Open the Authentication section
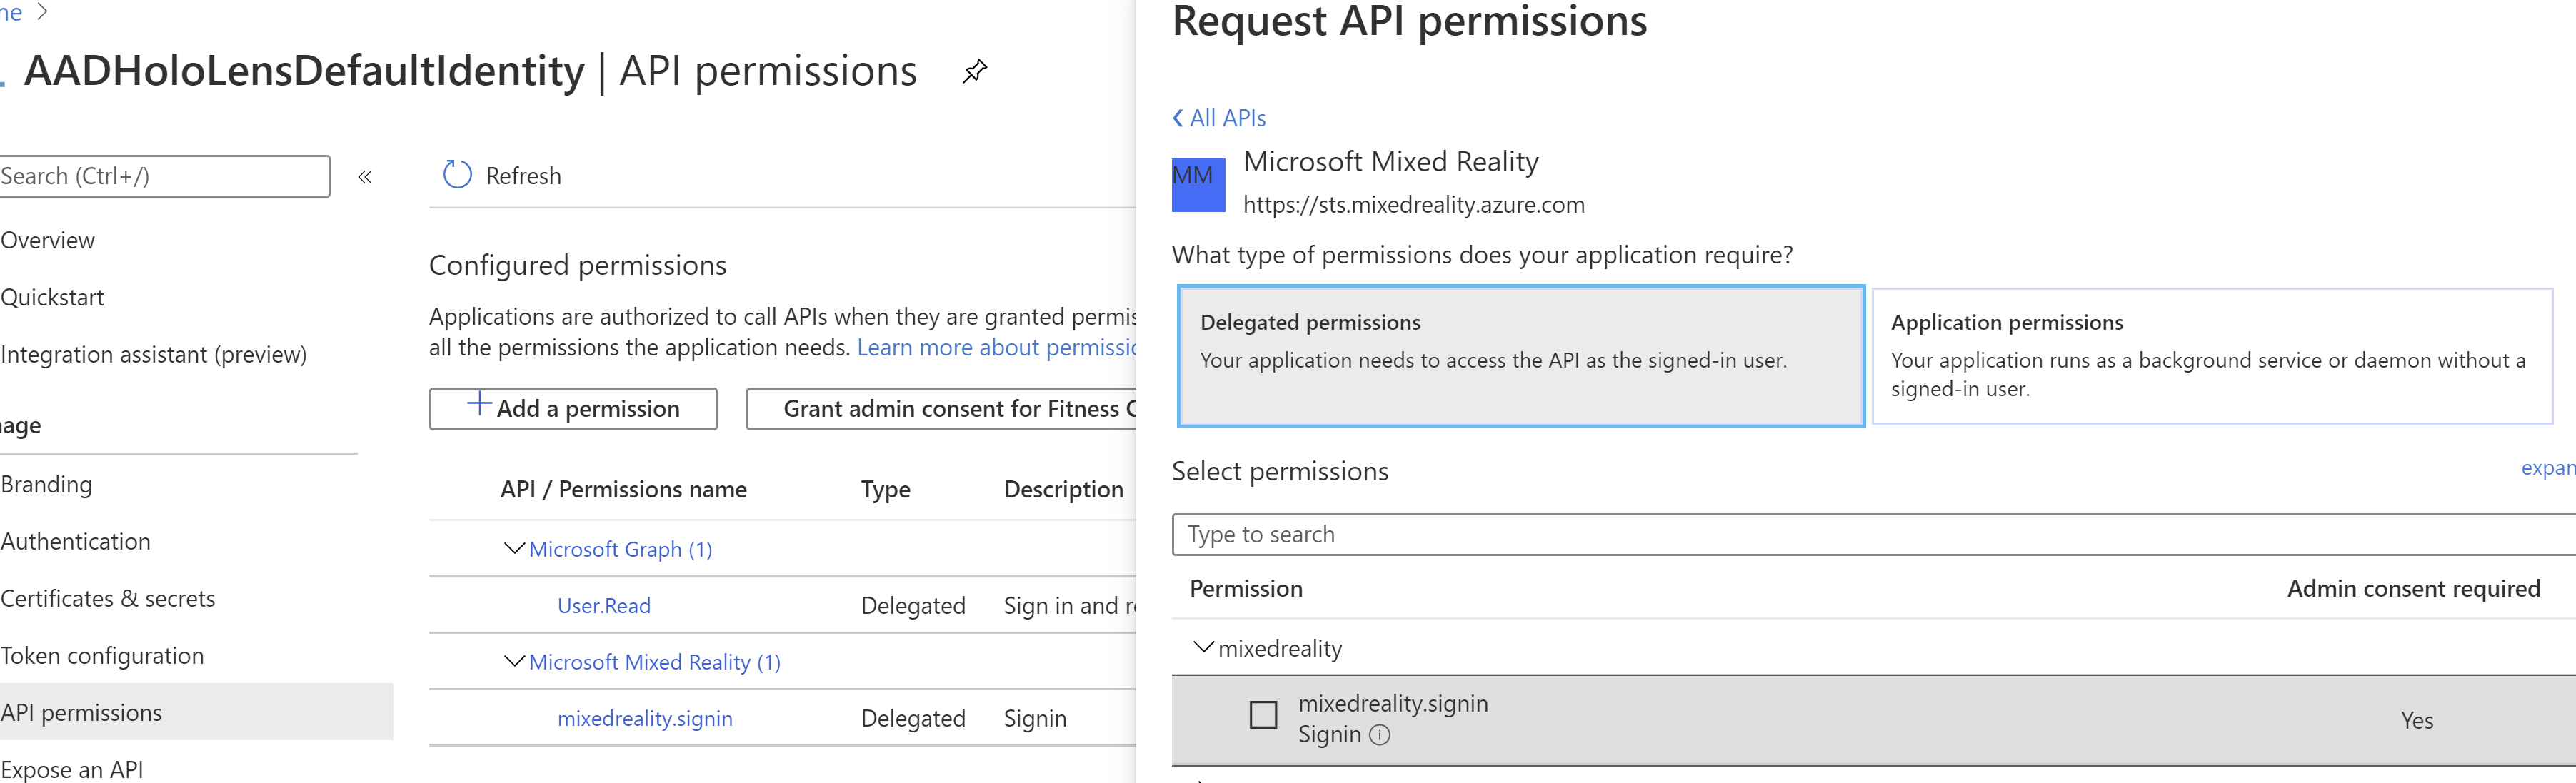2576x783 pixels. tap(75, 541)
